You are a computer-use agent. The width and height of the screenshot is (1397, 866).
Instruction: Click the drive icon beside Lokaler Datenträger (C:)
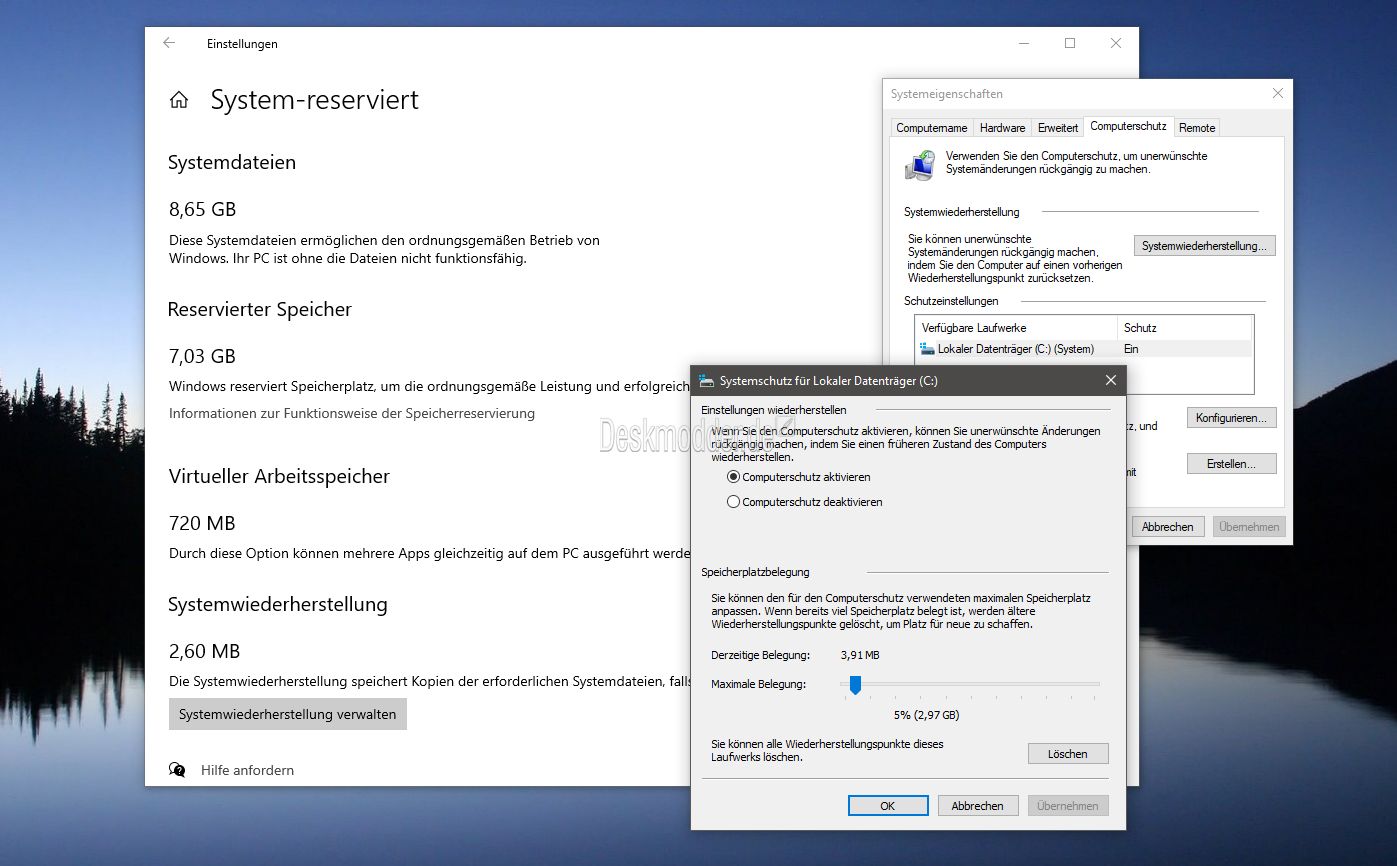click(927, 349)
